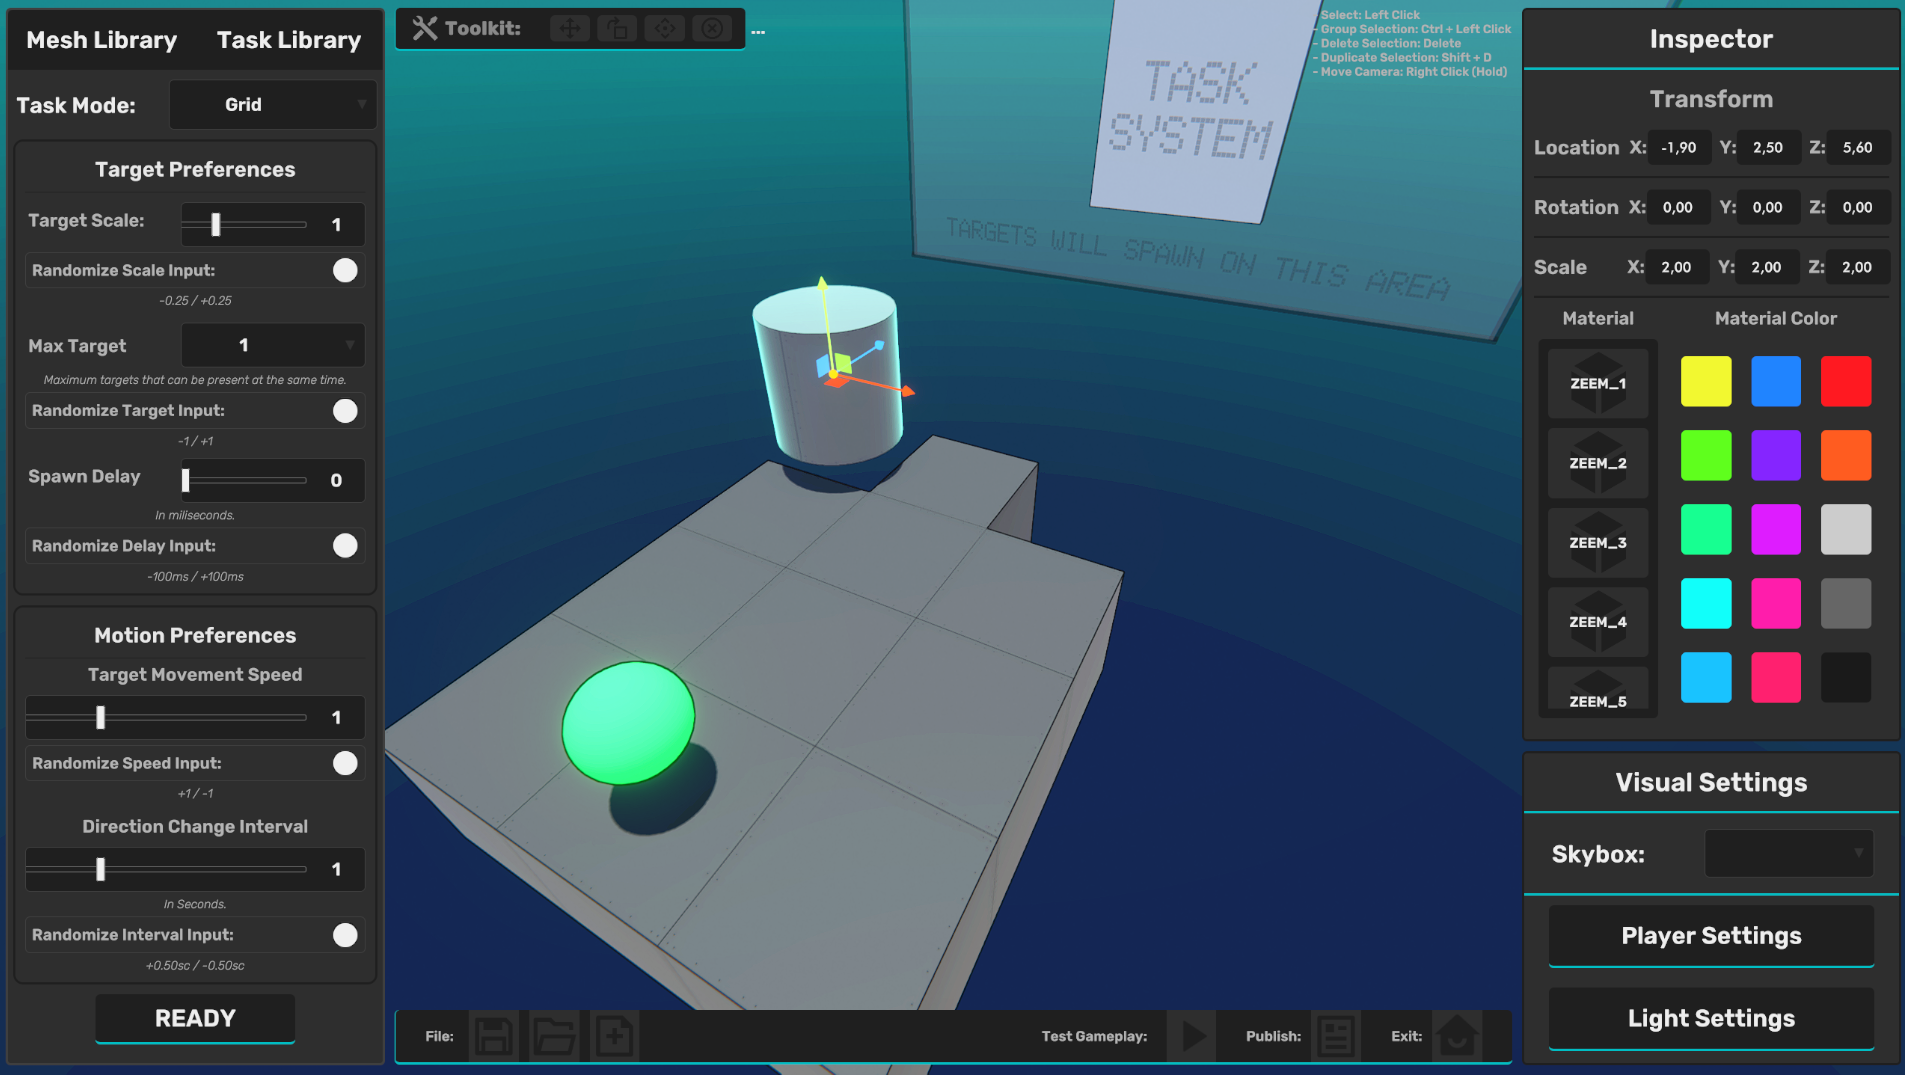Screen dimensions: 1905x1075
Task: Expand the Max Target dropdown
Action: 273,345
